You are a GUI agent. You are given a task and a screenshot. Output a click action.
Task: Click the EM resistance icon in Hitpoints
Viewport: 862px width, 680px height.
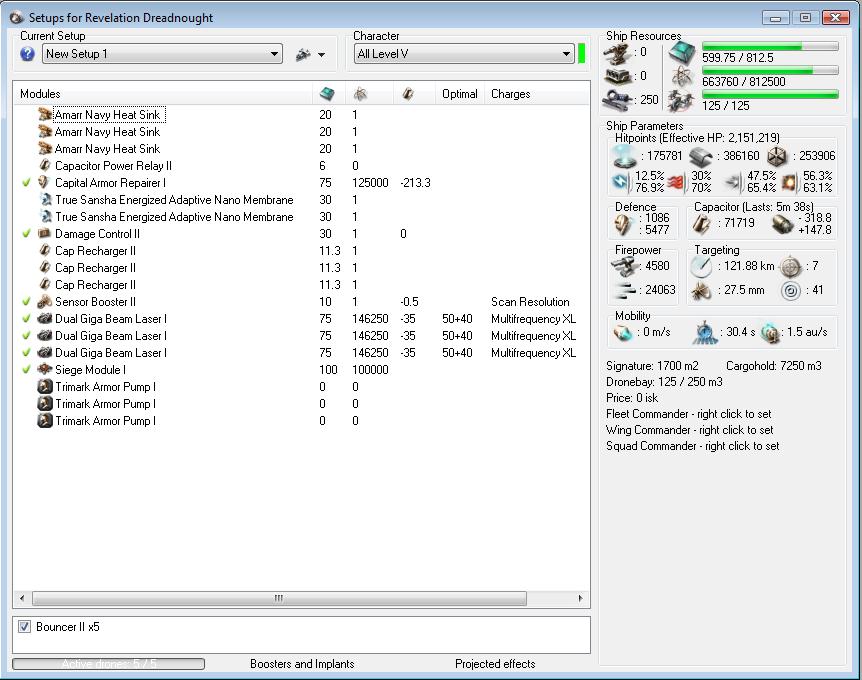[x=621, y=181]
